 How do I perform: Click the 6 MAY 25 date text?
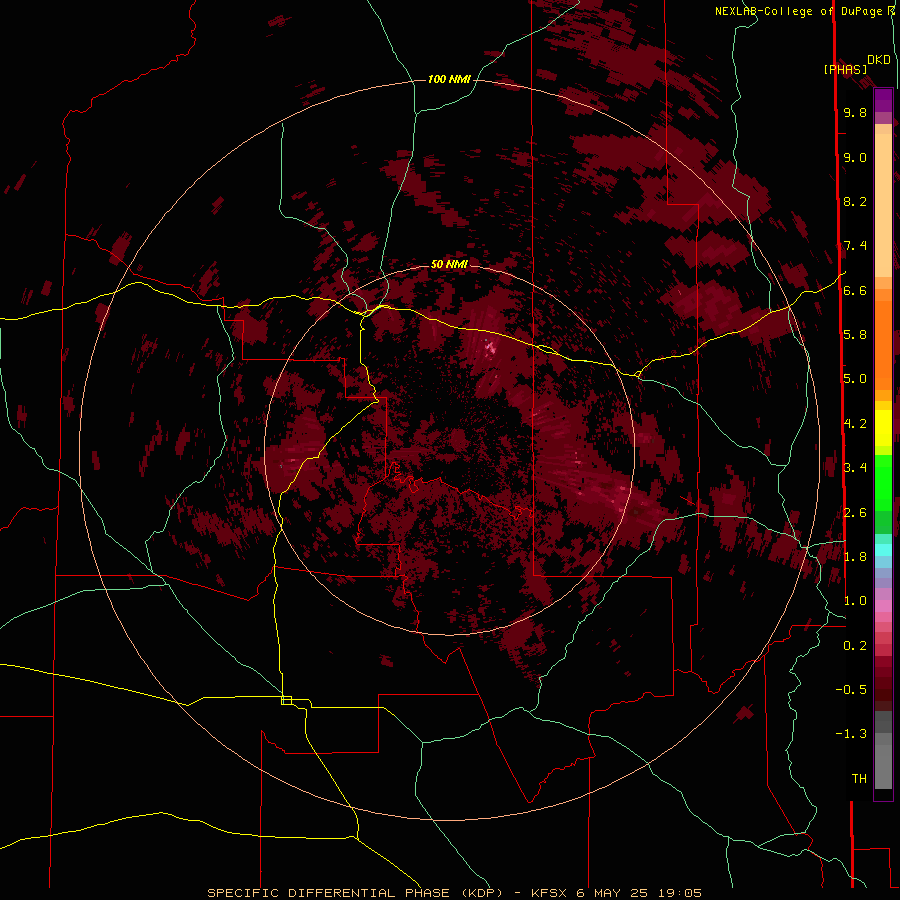pyautogui.click(x=612, y=893)
